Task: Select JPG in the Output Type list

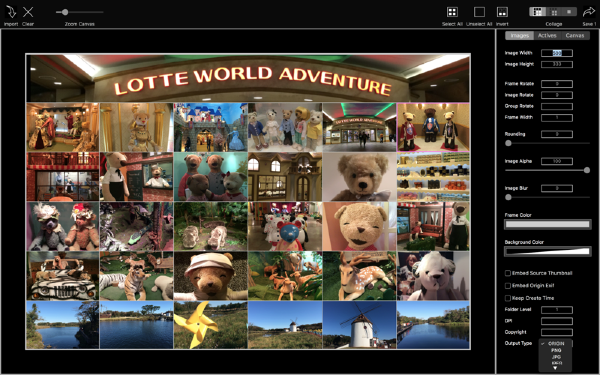Action: click(x=556, y=357)
